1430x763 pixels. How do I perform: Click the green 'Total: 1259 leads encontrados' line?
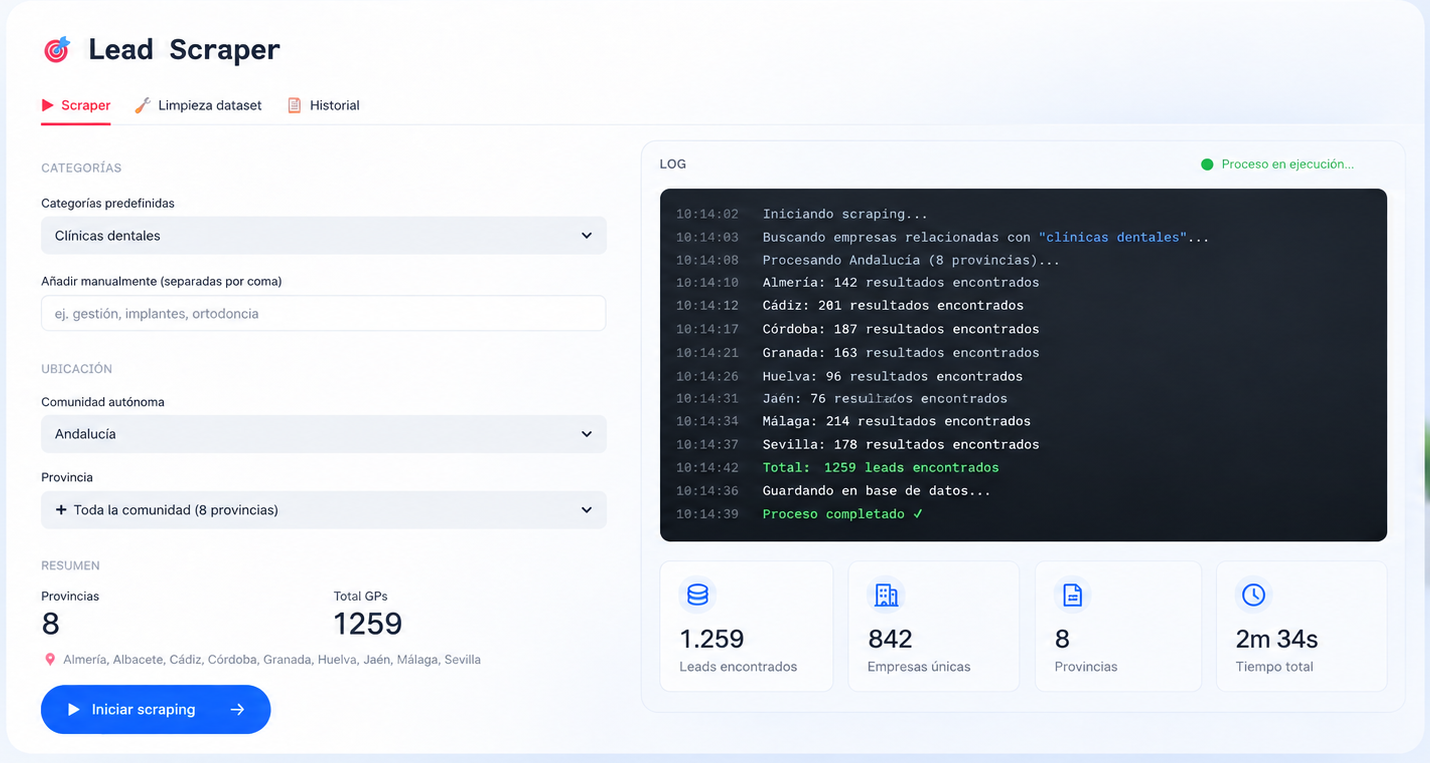pyautogui.click(x=880, y=467)
